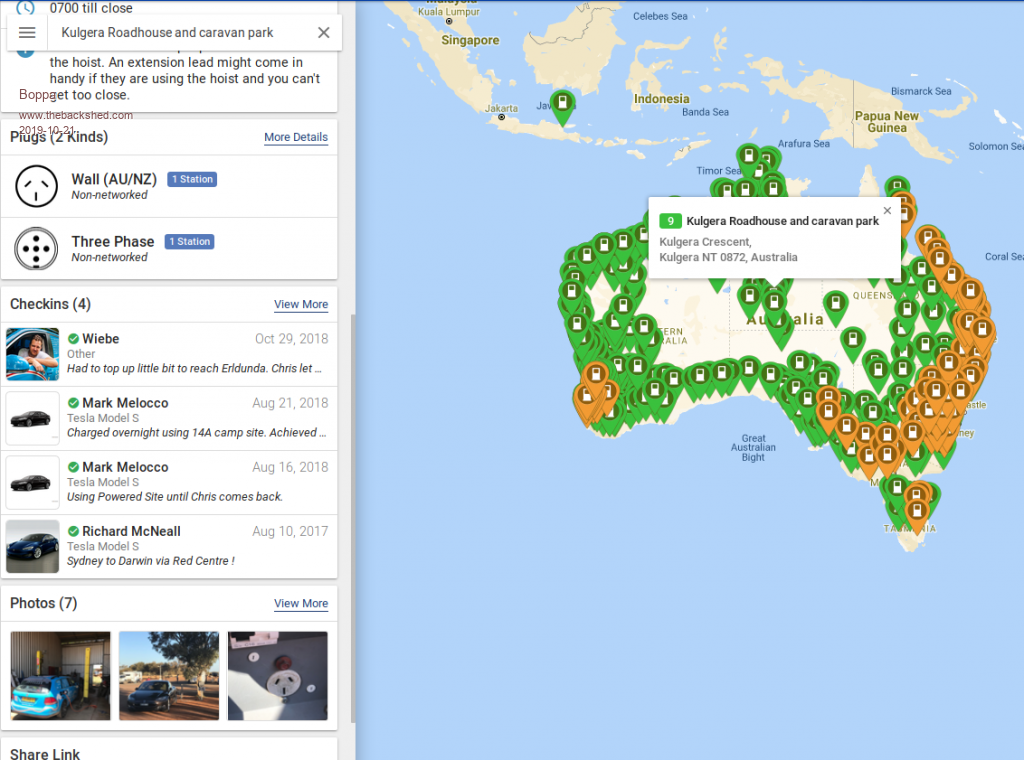Screen dimensions: 1024x760
Task: Click the green score 9 badge in popup
Action: tap(669, 221)
